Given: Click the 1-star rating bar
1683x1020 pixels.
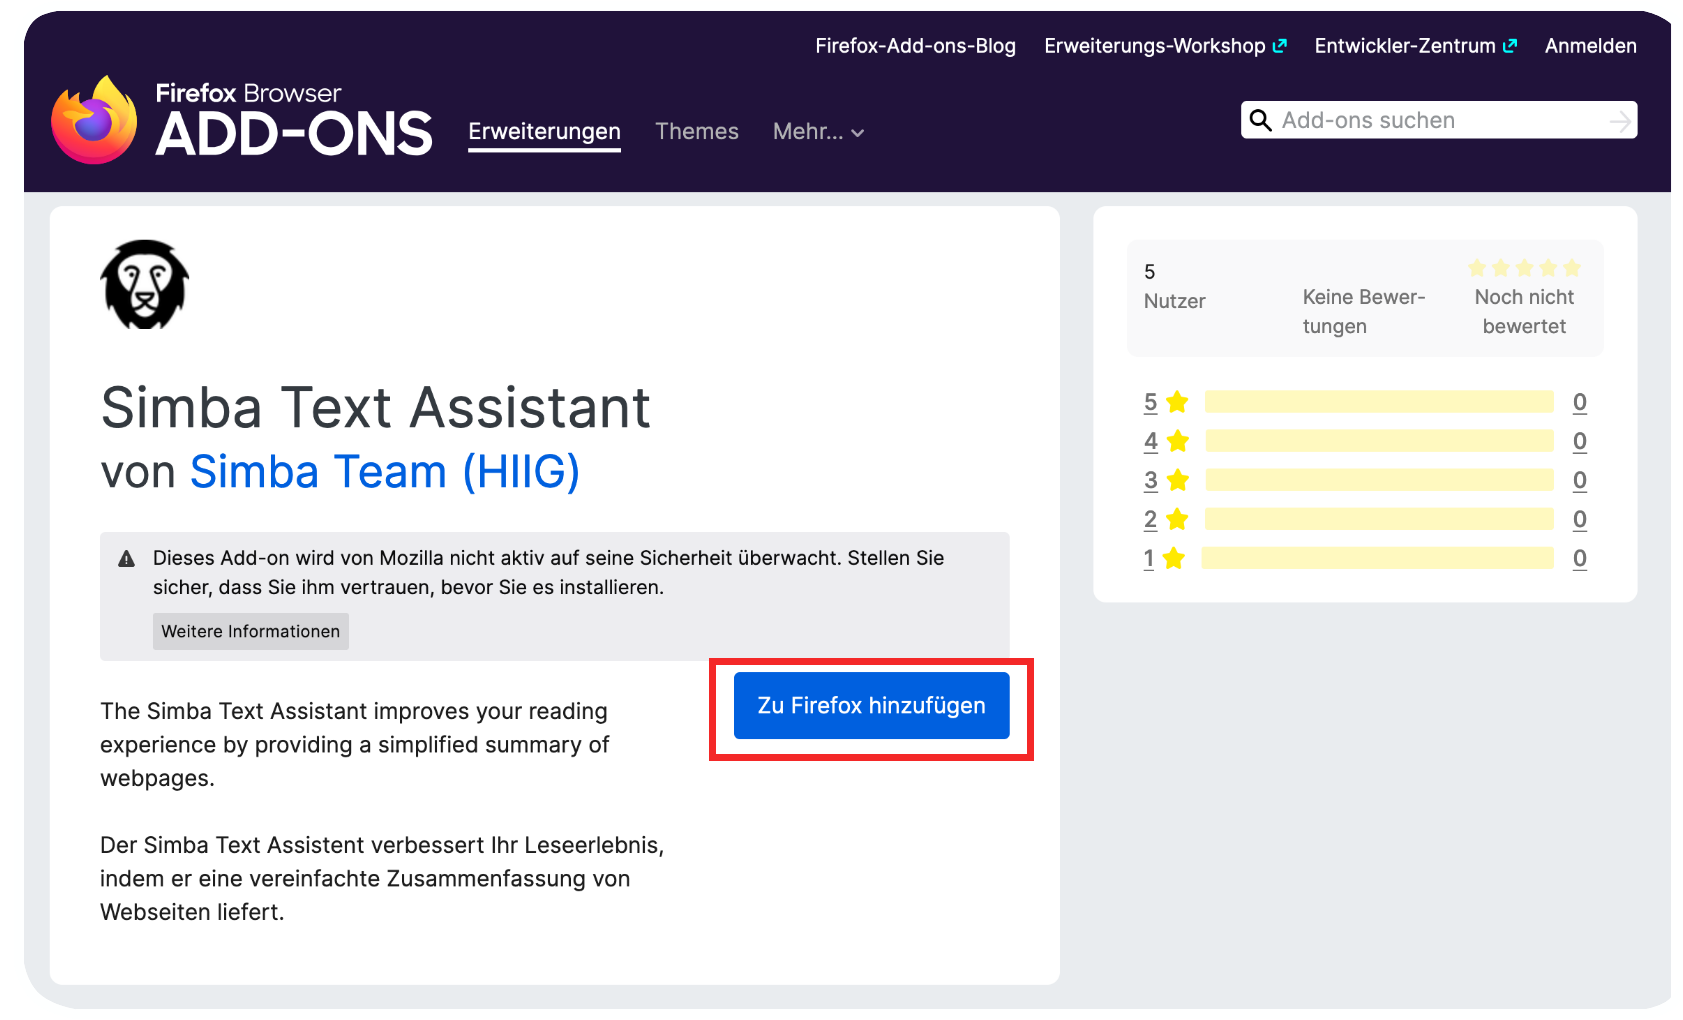Looking at the screenshot, I should click(1377, 558).
